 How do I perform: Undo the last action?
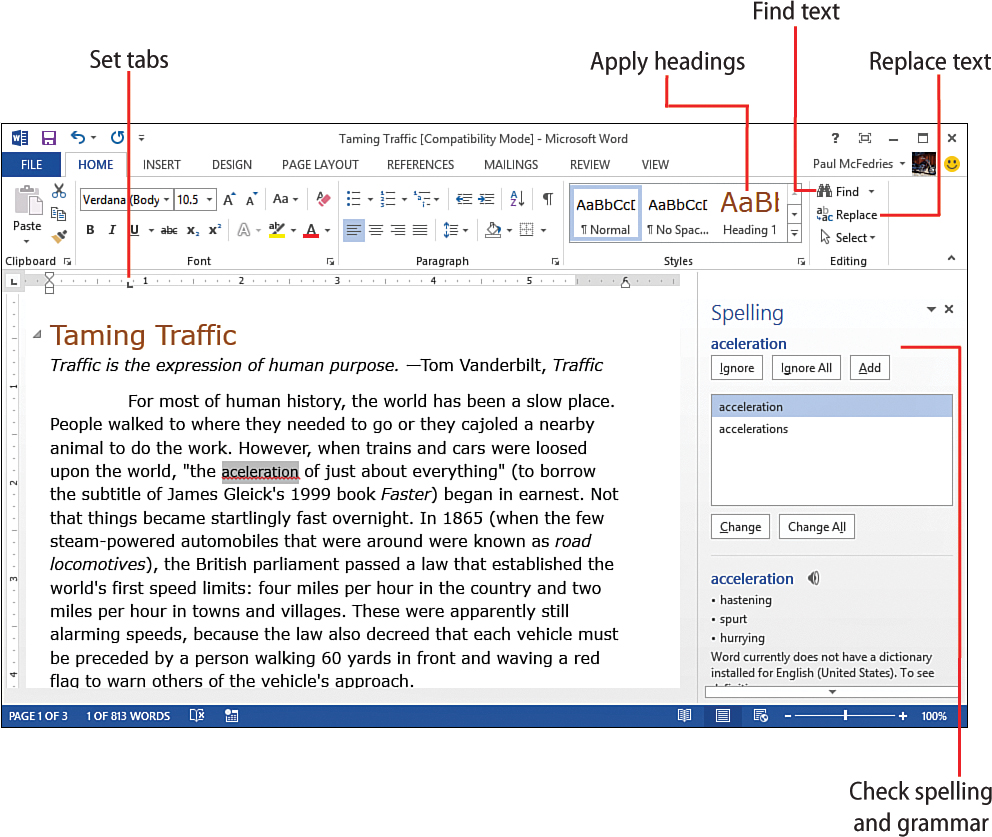click(x=78, y=137)
